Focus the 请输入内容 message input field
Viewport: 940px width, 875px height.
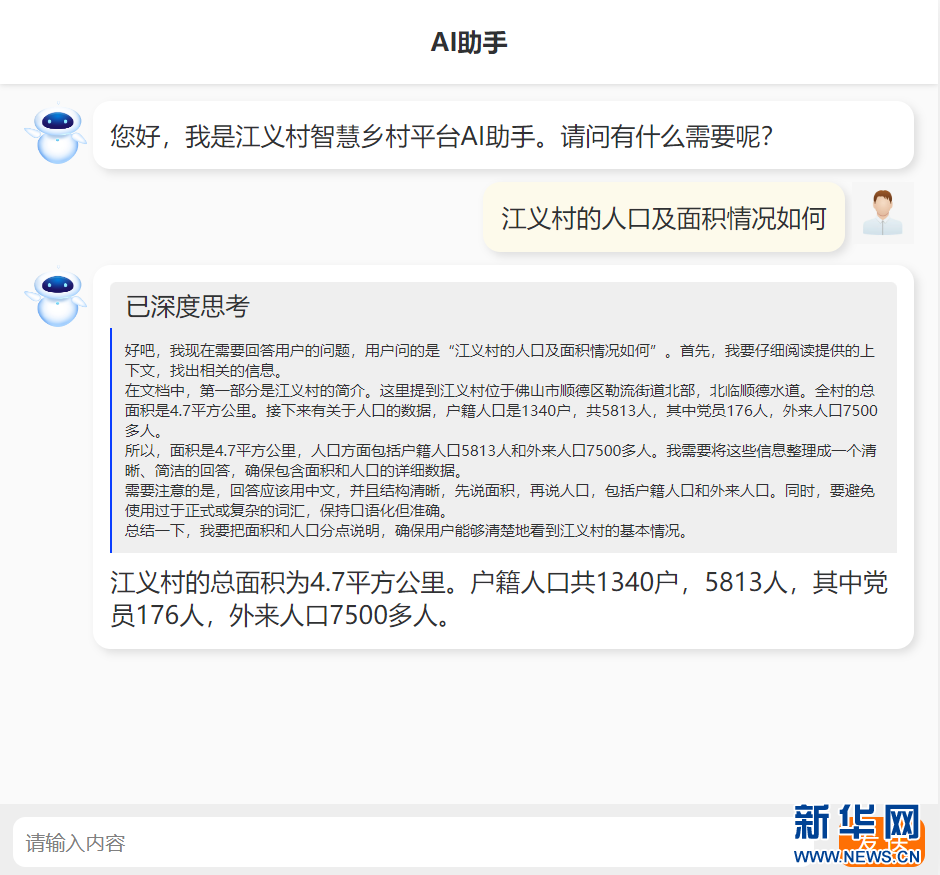[400, 842]
